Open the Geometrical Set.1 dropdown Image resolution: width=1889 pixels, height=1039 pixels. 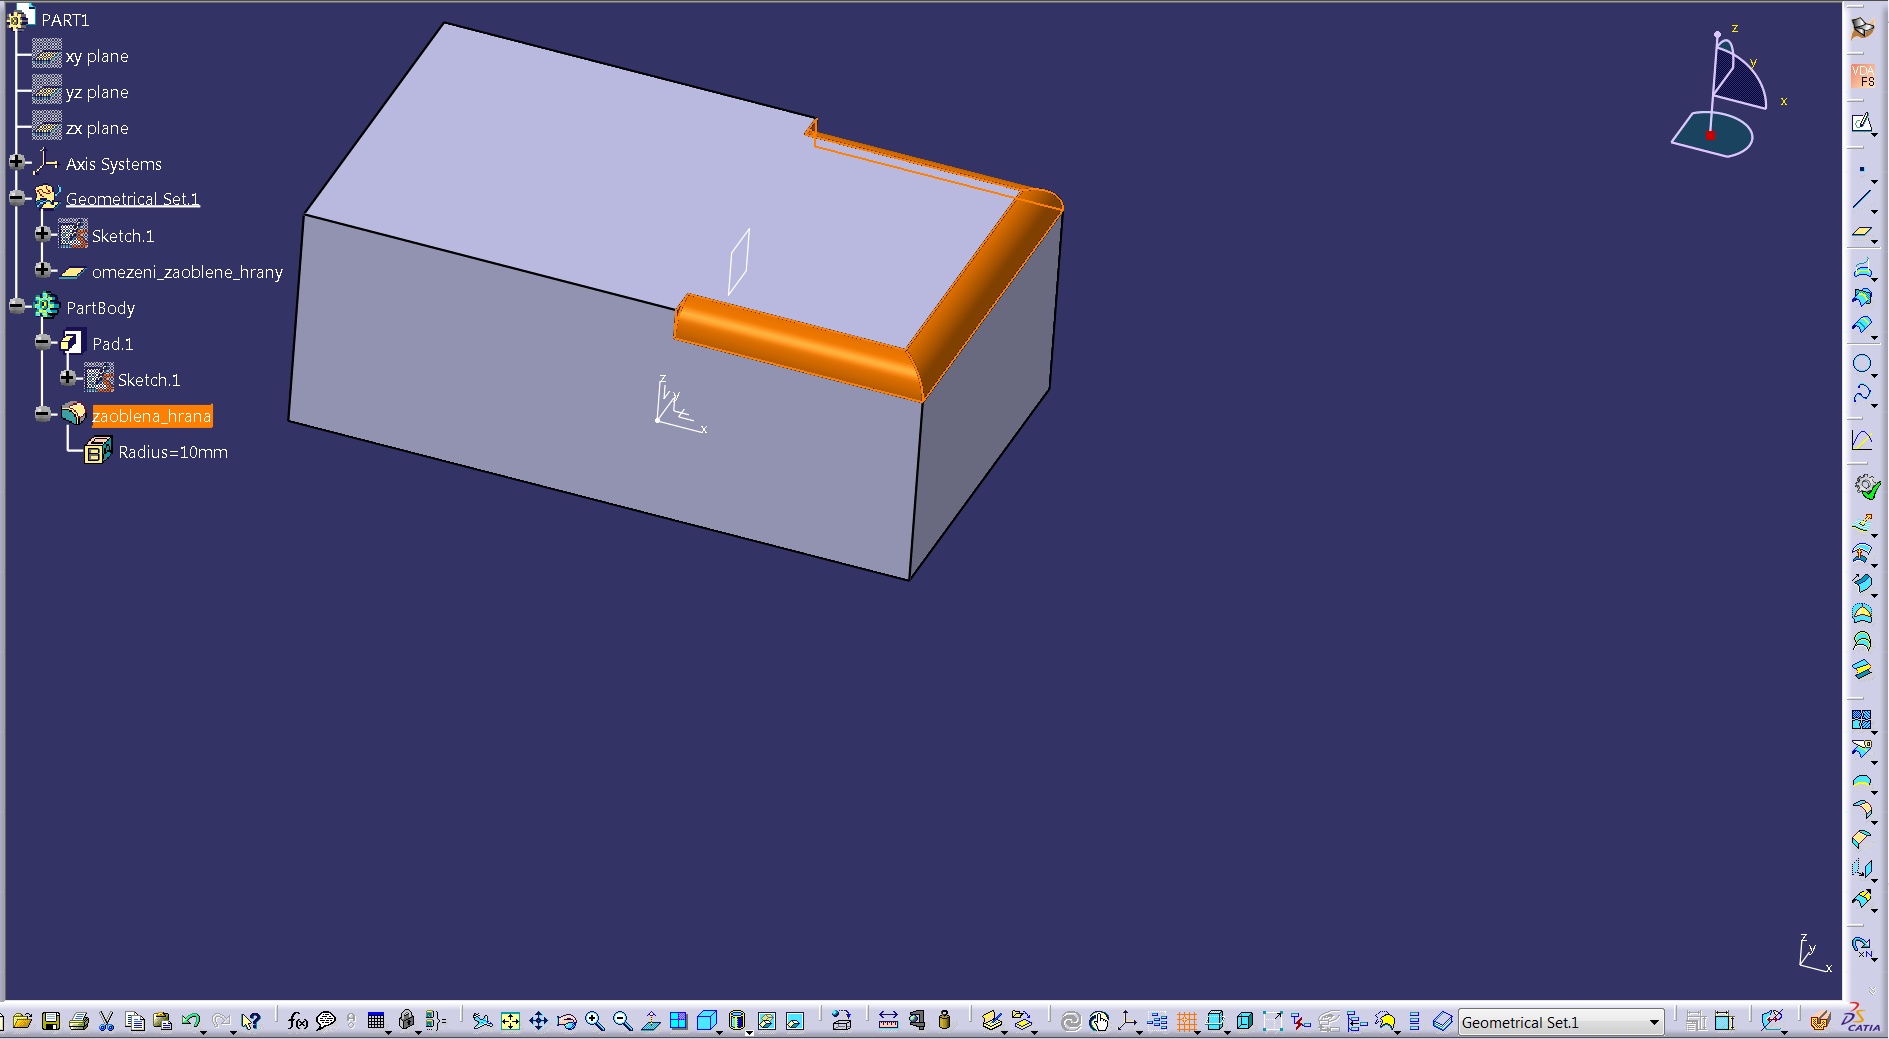click(x=1654, y=1022)
